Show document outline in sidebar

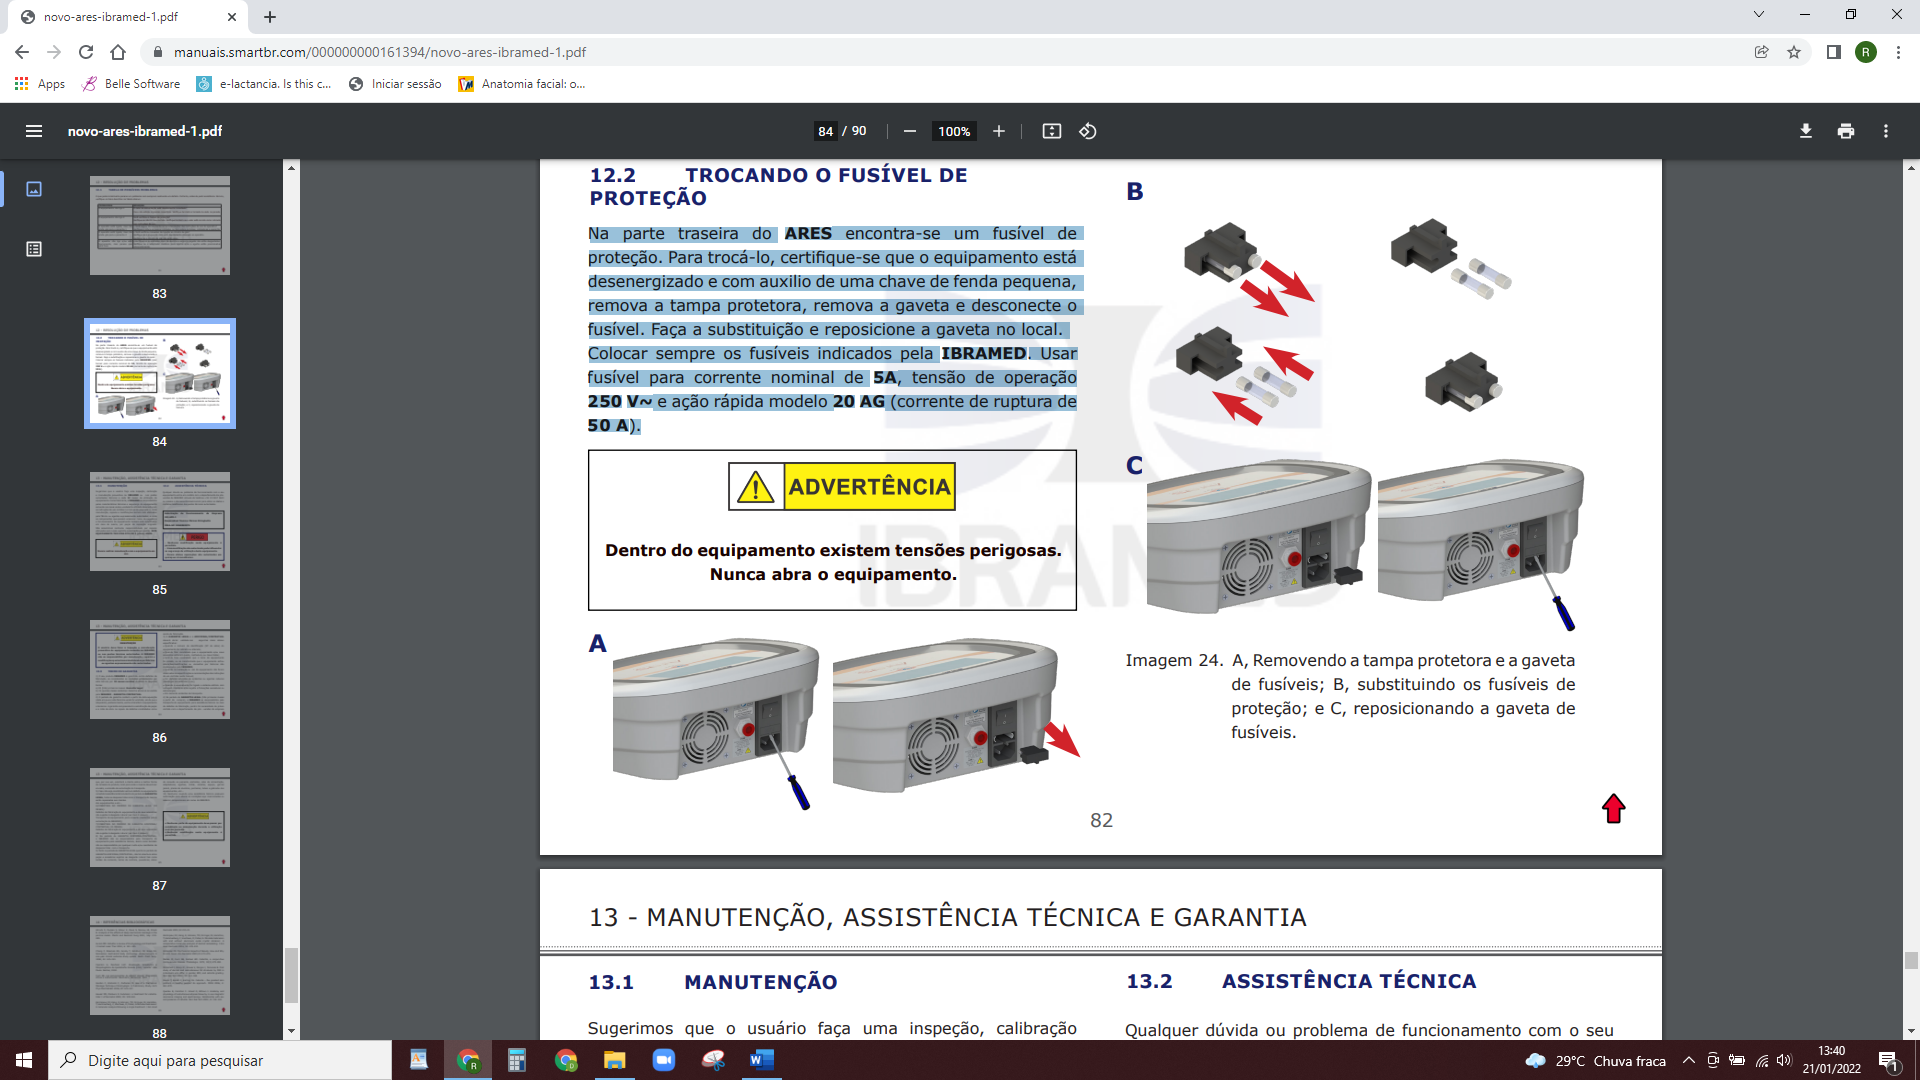pos(34,249)
